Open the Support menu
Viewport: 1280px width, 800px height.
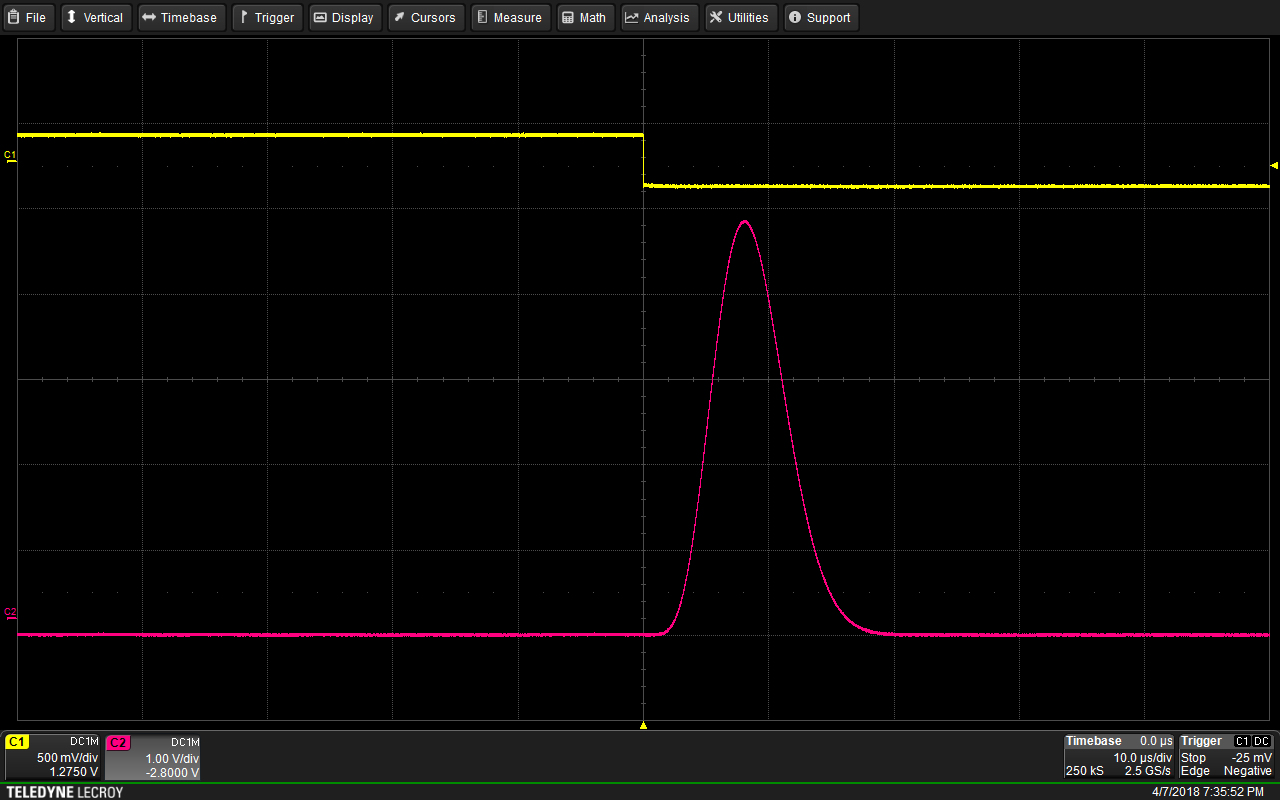tap(820, 17)
